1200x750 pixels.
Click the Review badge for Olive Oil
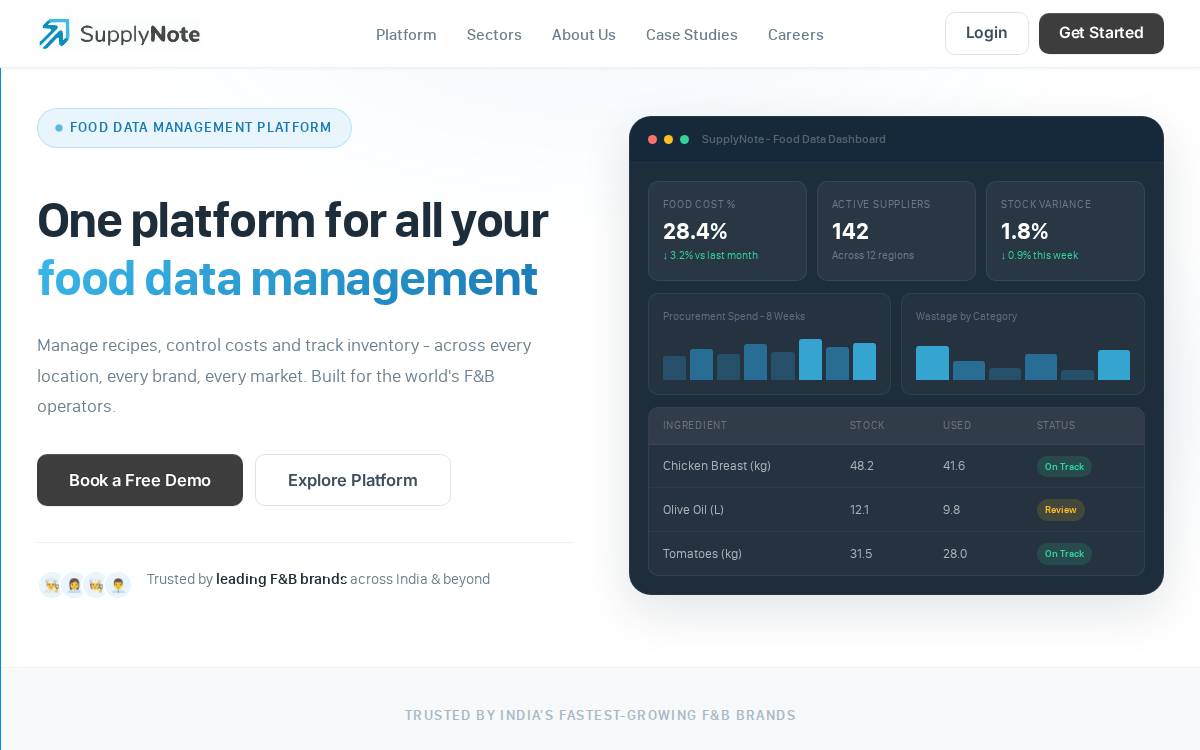click(x=1061, y=510)
